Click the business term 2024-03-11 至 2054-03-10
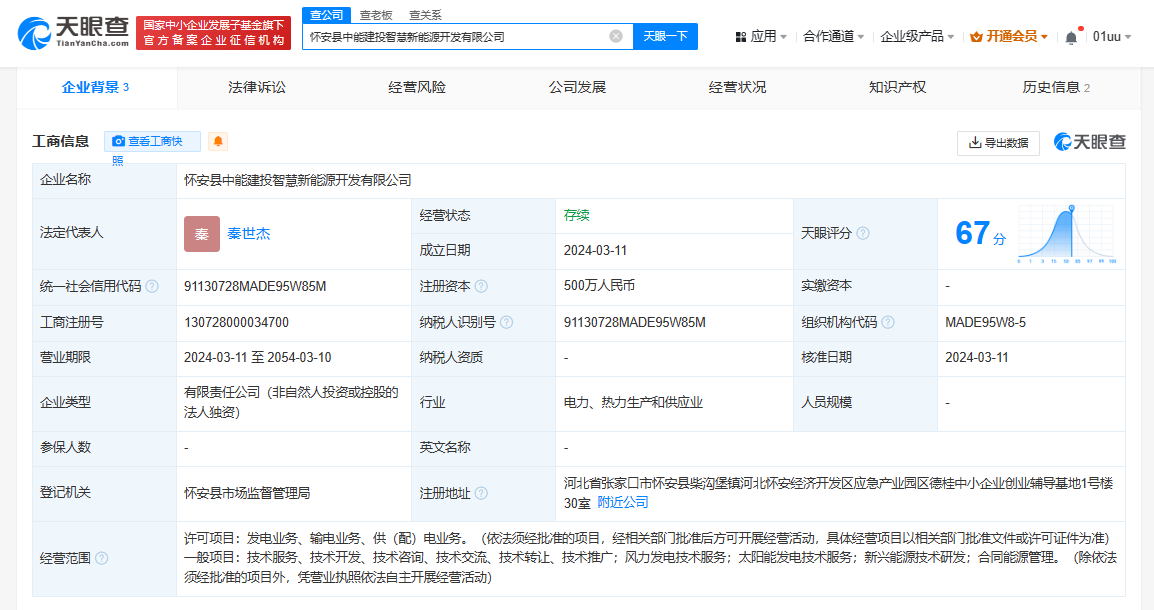This screenshot has width=1154, height=610. click(x=258, y=358)
